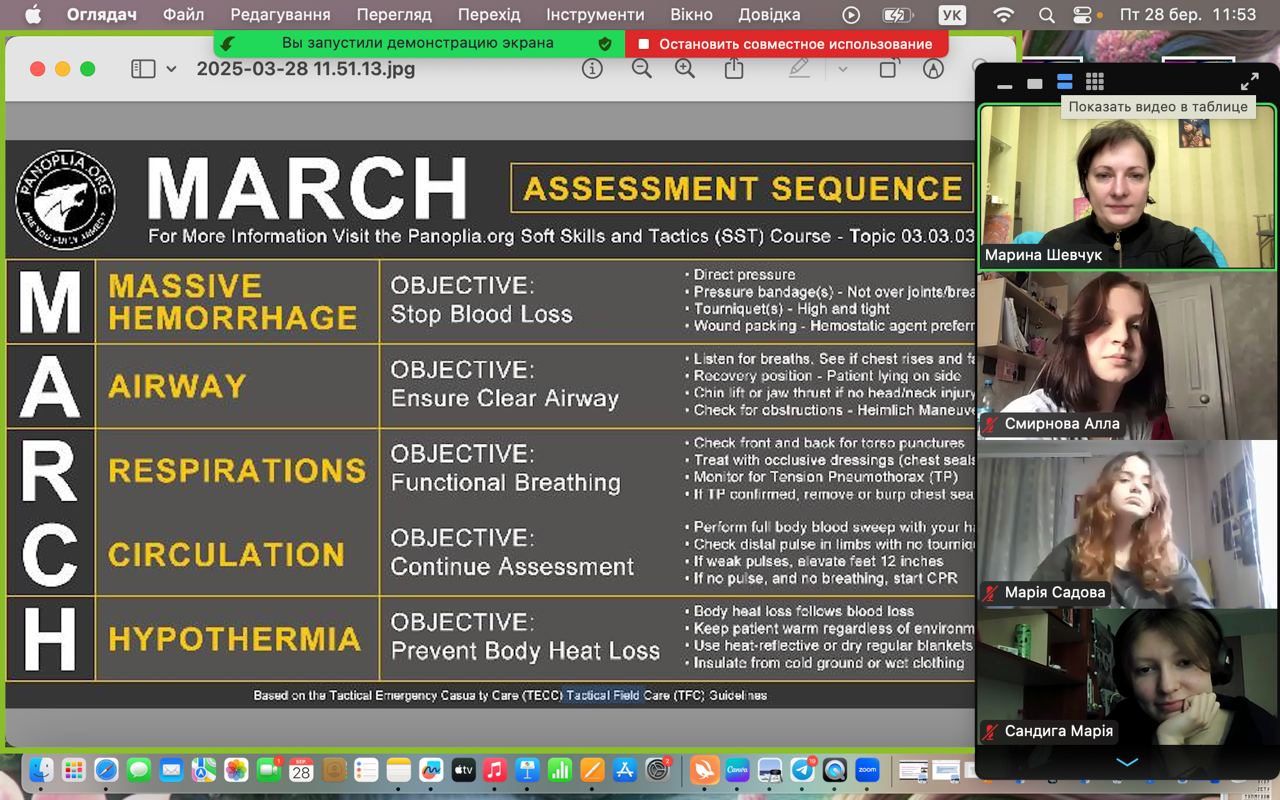Open App Store from the Dock
The height and width of the screenshot is (800, 1280).
625,770
